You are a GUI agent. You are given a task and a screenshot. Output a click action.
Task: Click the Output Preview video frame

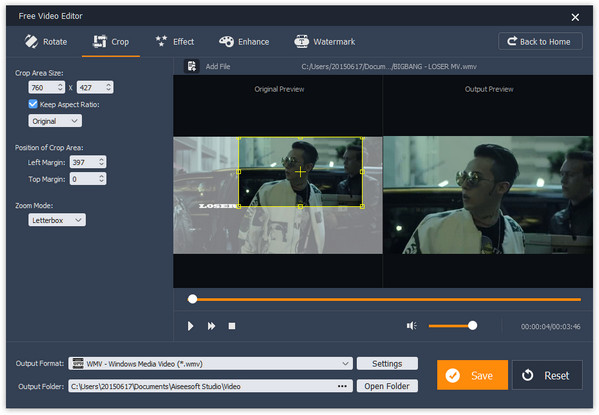488,195
